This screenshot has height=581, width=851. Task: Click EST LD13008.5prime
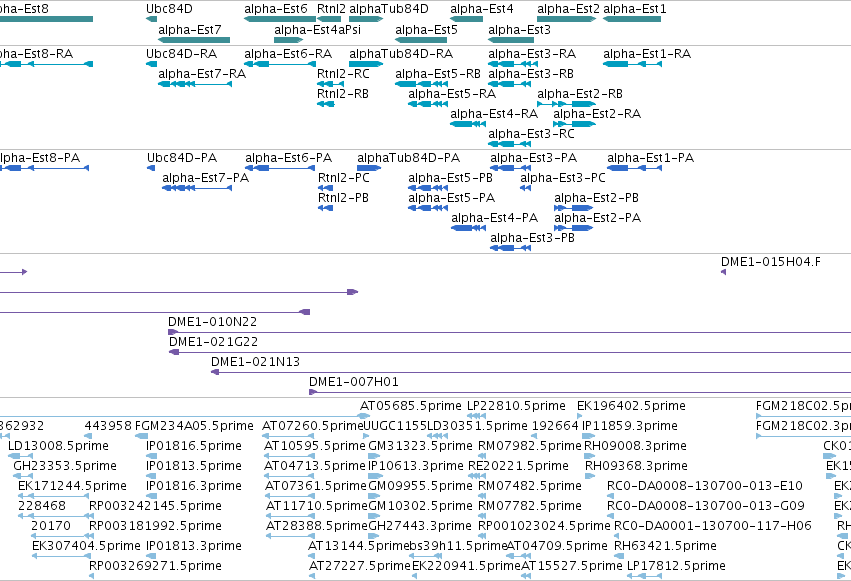pyautogui.click(x=58, y=446)
